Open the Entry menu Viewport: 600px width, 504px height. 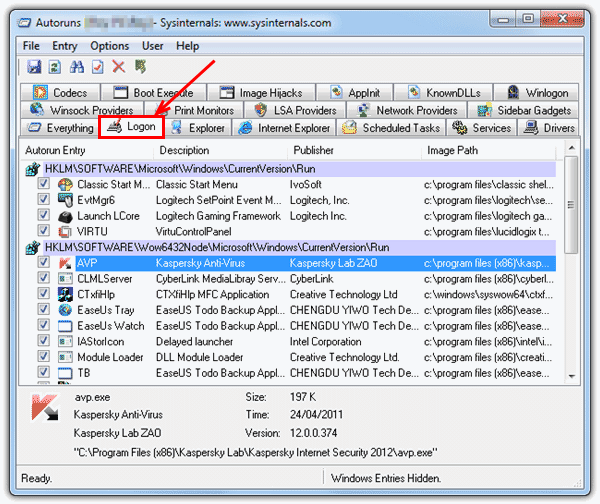(x=65, y=46)
